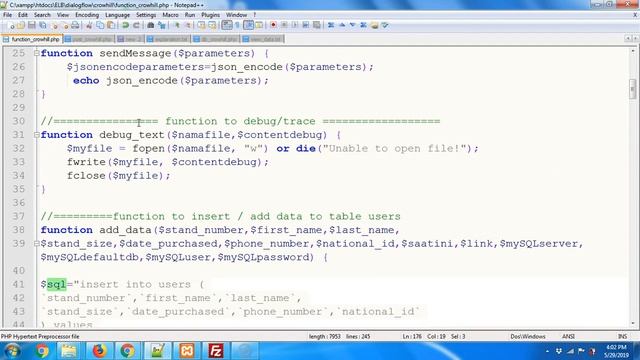
Task: Click the vertical scrollbar up arrow
Action: tap(633, 51)
